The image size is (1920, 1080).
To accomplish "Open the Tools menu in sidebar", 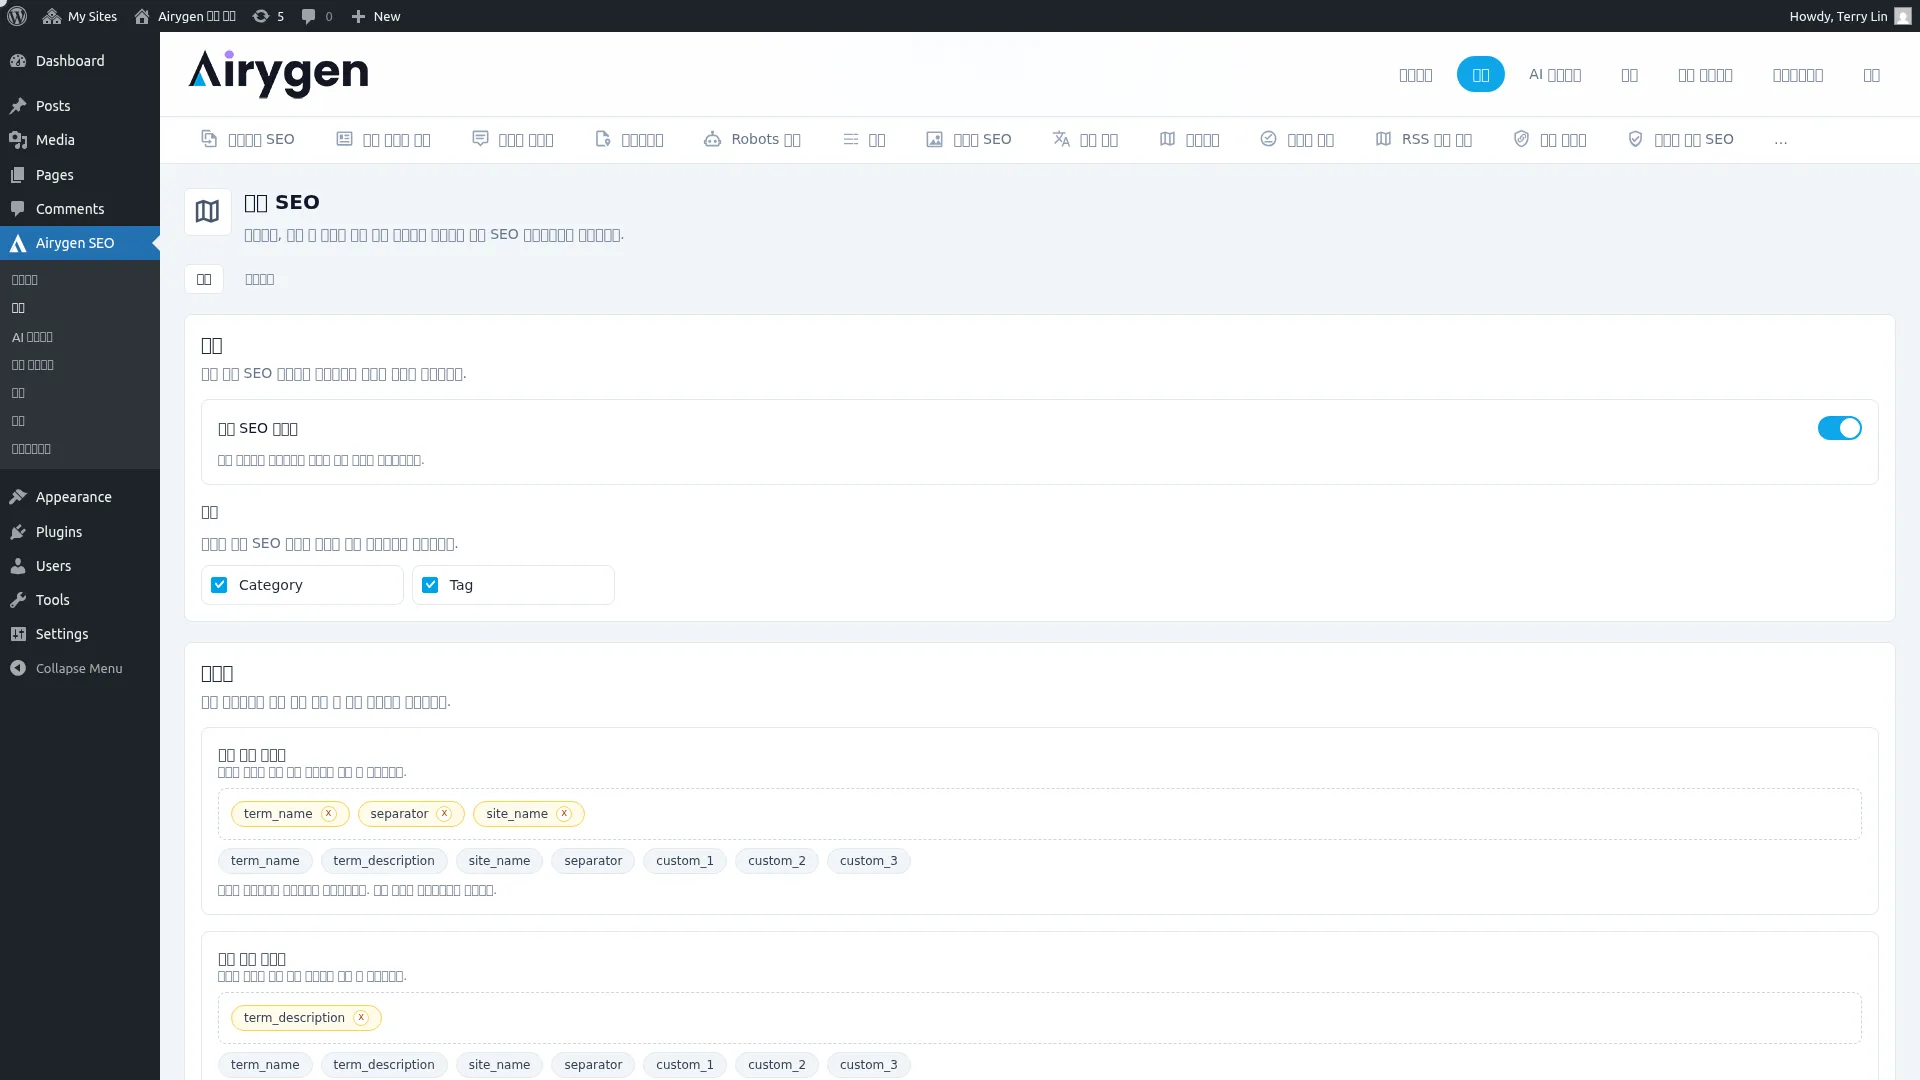I will coord(80,600).
